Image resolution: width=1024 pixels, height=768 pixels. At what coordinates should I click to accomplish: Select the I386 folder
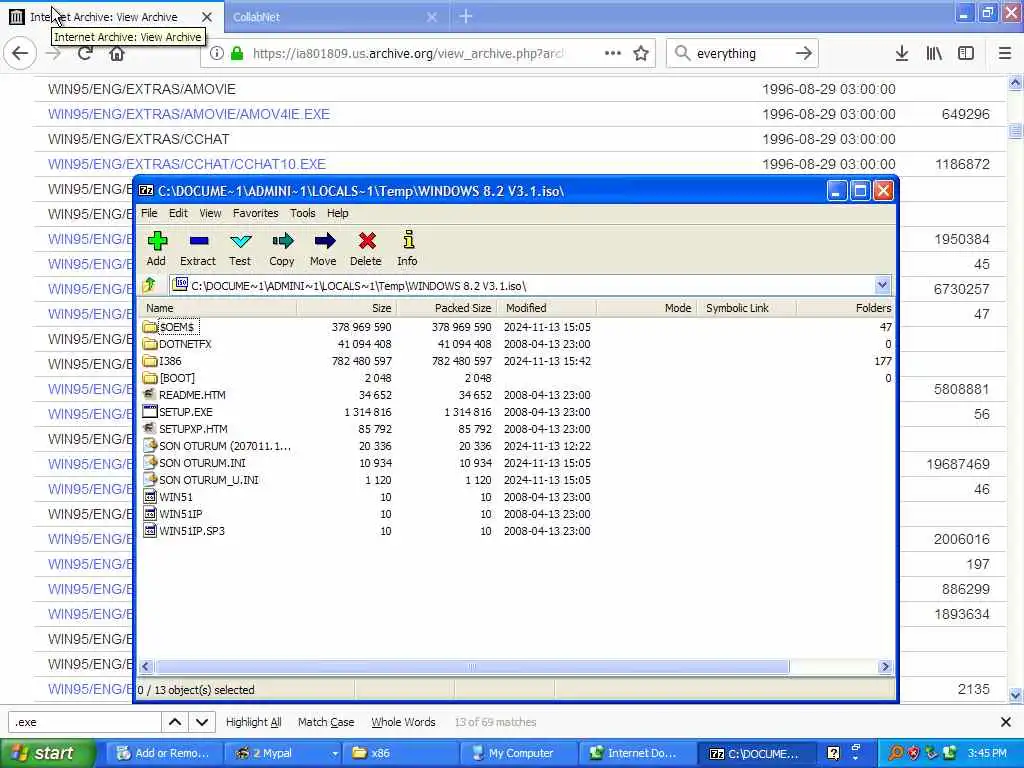click(x=163, y=360)
